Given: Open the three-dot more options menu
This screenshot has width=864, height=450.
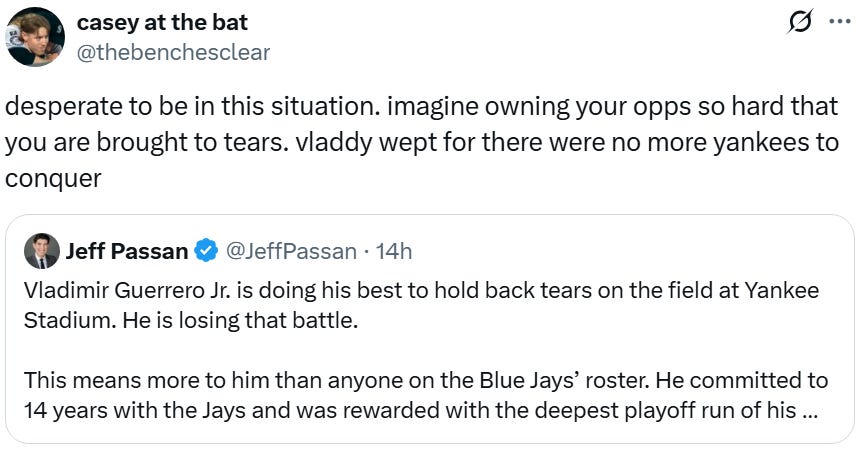Looking at the screenshot, I should 840,21.
